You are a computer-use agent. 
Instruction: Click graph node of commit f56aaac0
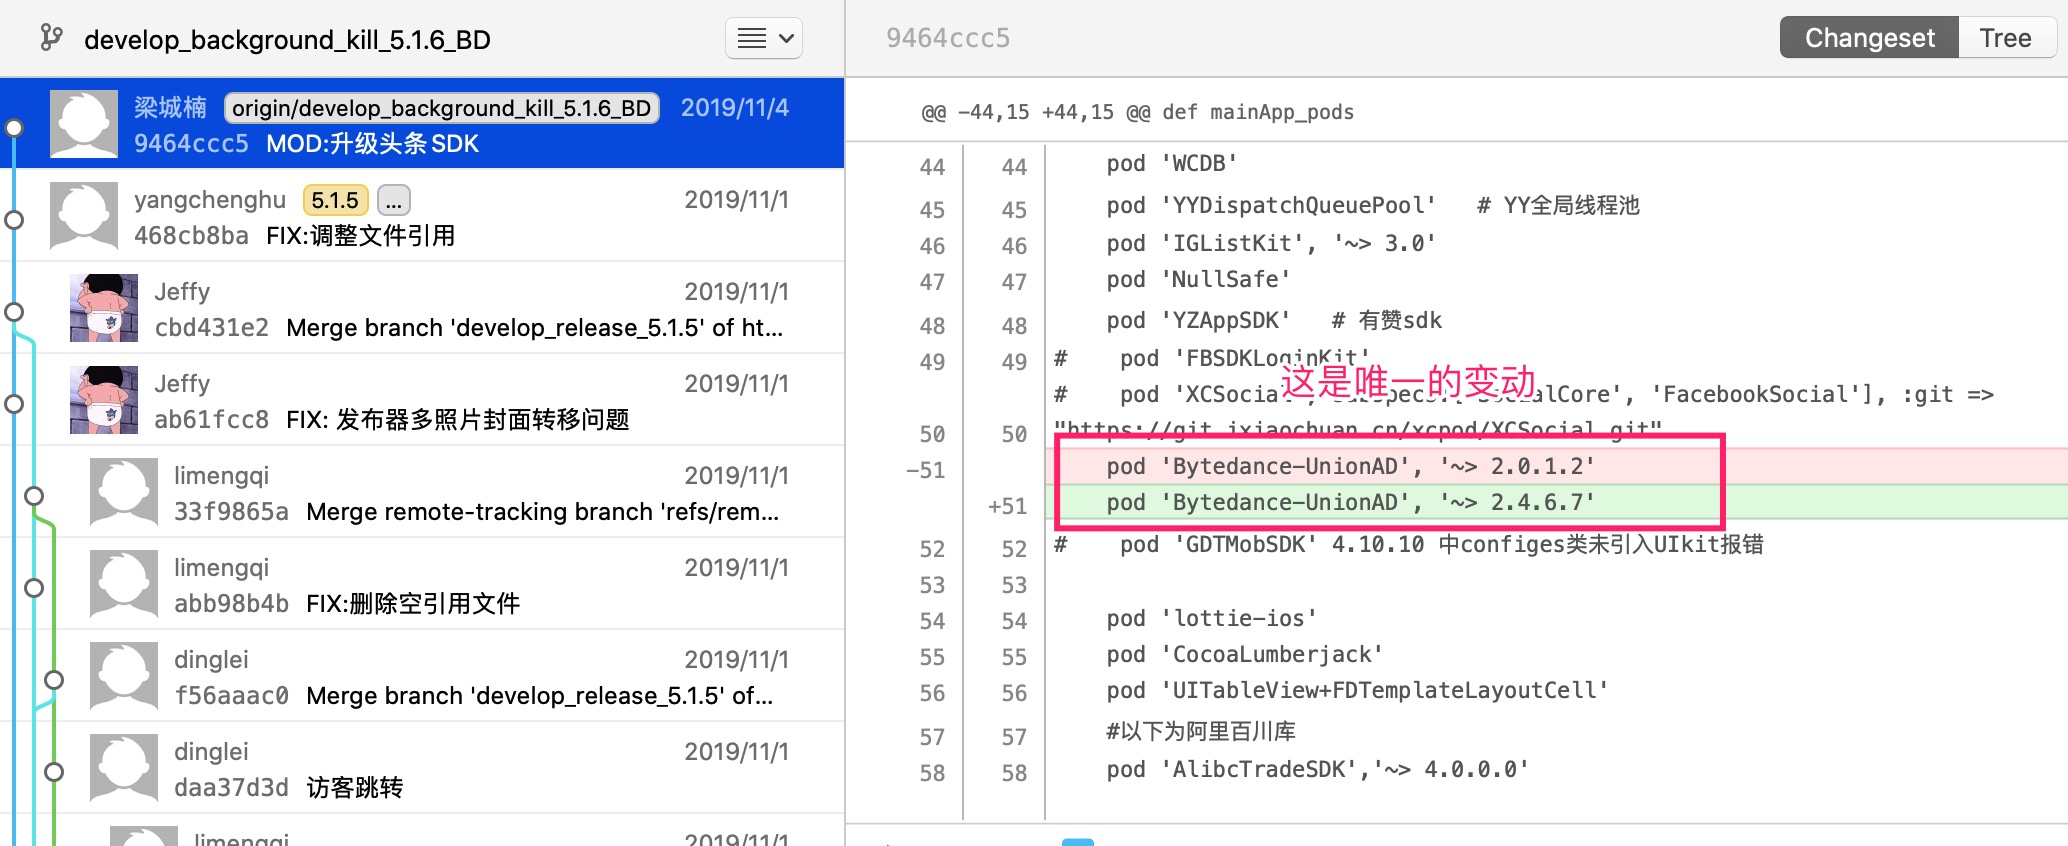(x=54, y=680)
